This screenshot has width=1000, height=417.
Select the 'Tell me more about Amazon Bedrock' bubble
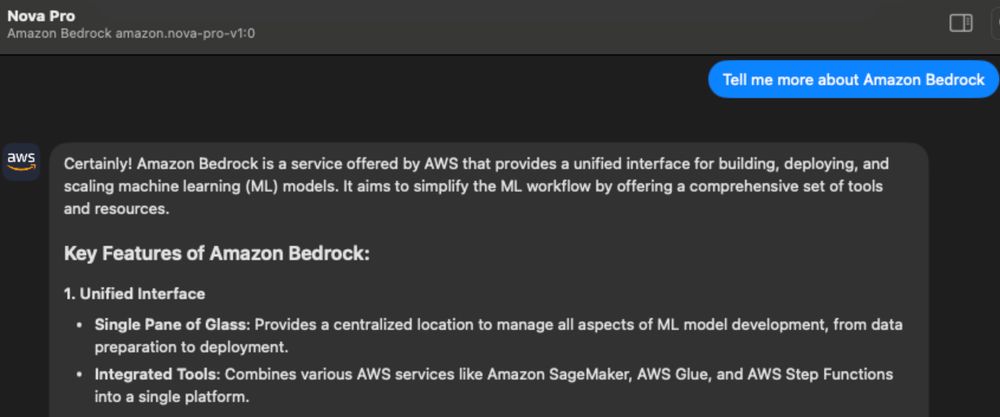tap(853, 80)
